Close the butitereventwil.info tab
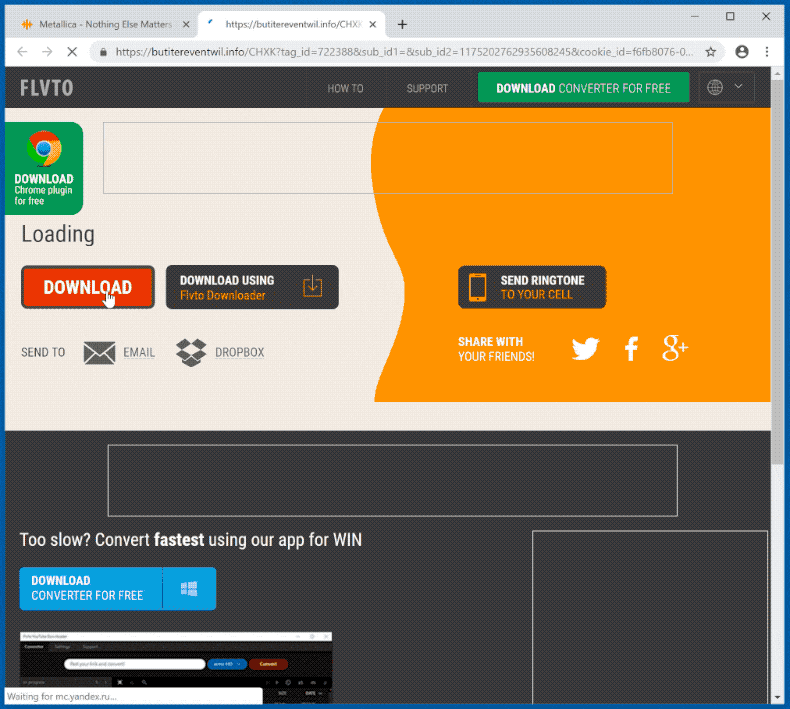The height and width of the screenshot is (709, 790). (x=373, y=24)
